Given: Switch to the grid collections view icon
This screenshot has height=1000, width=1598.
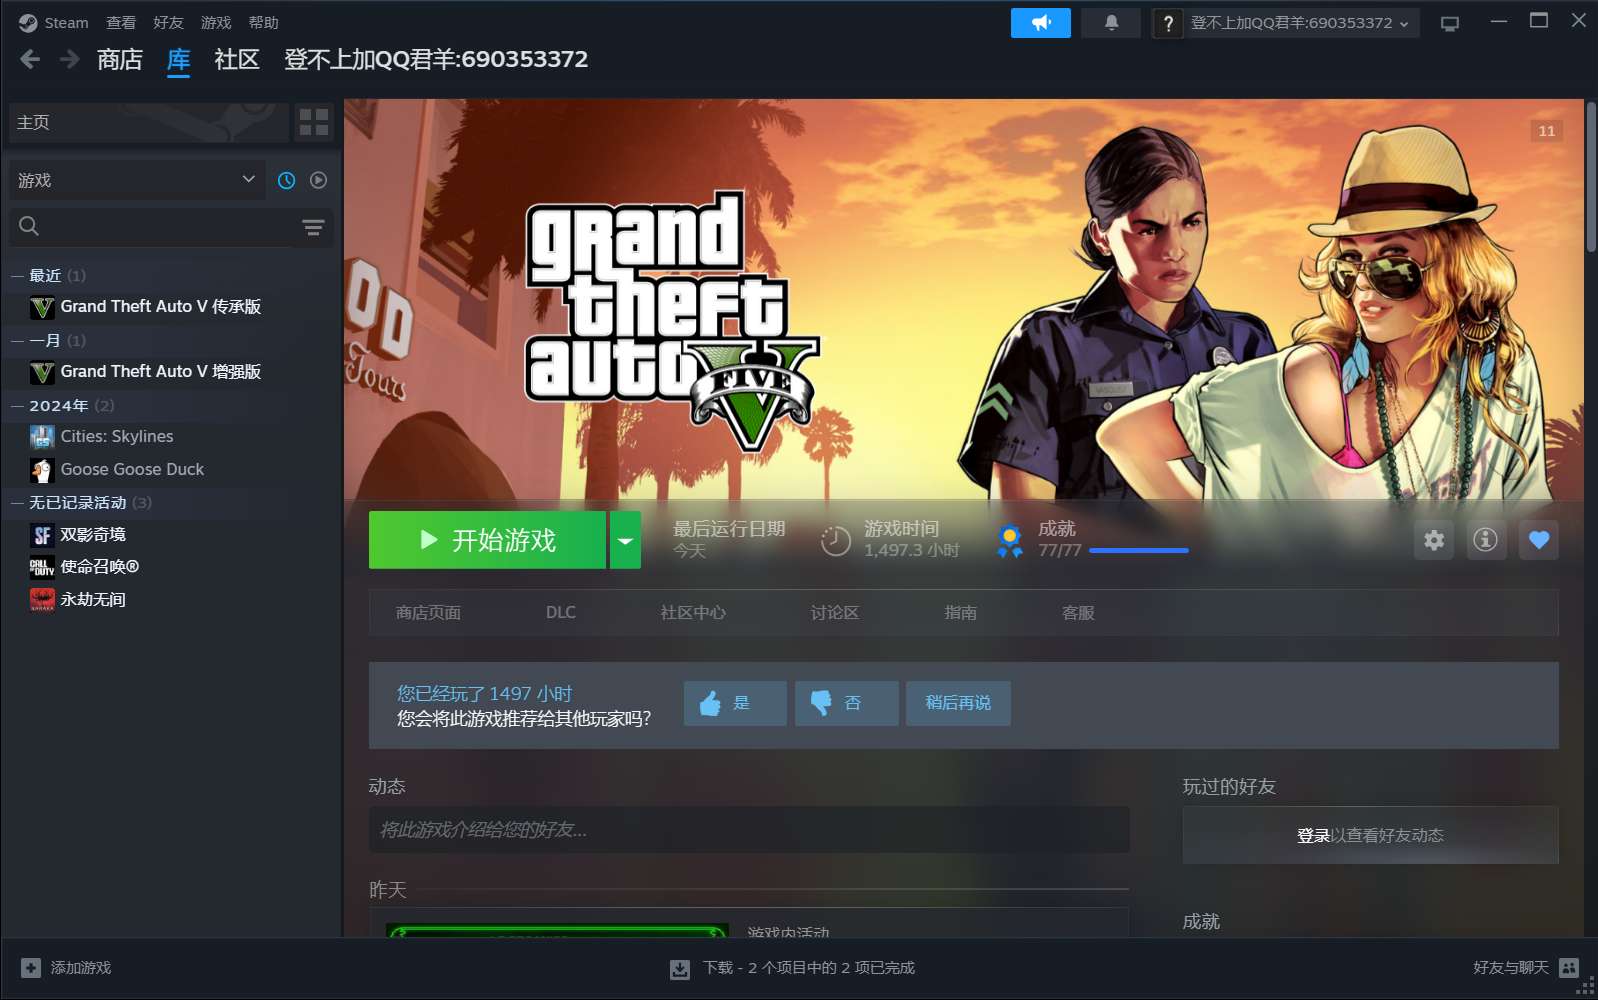Looking at the screenshot, I should [x=314, y=122].
